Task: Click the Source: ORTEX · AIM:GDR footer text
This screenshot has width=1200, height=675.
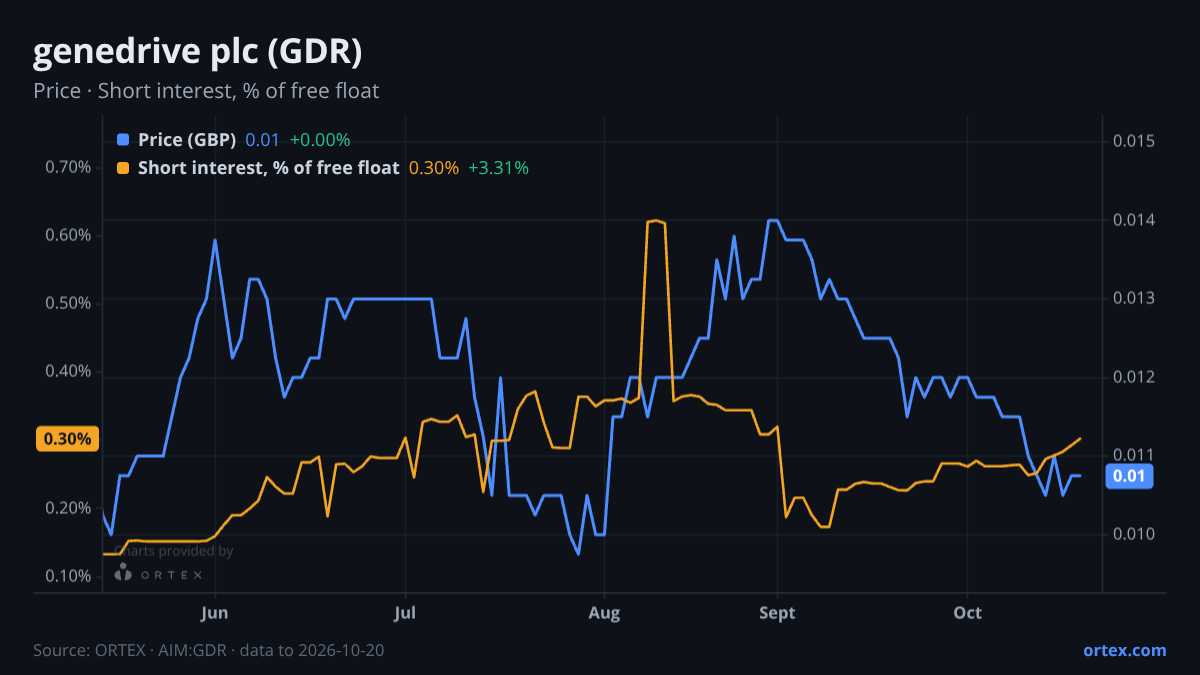Action: pos(209,650)
